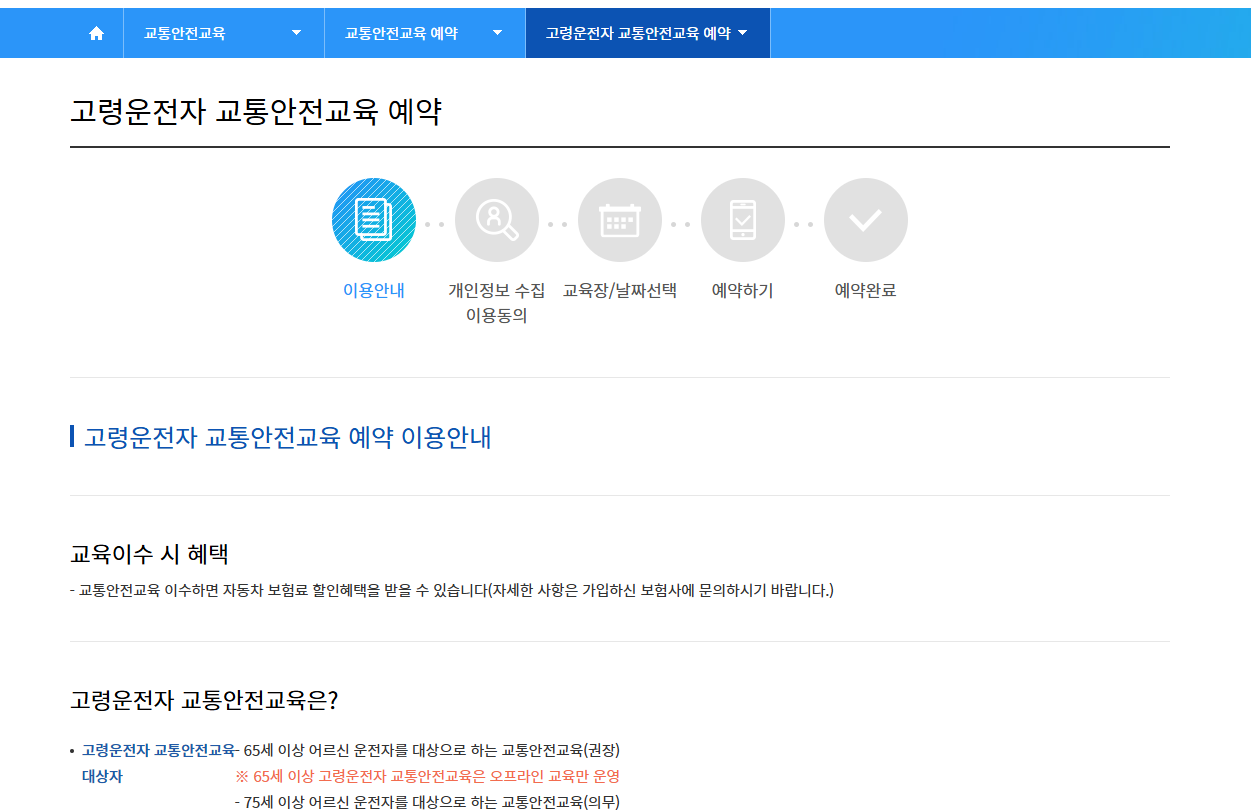This screenshot has width=1251, height=812.
Task: Click the 개인정보 수집 magnifier step icon
Action: 497,220
